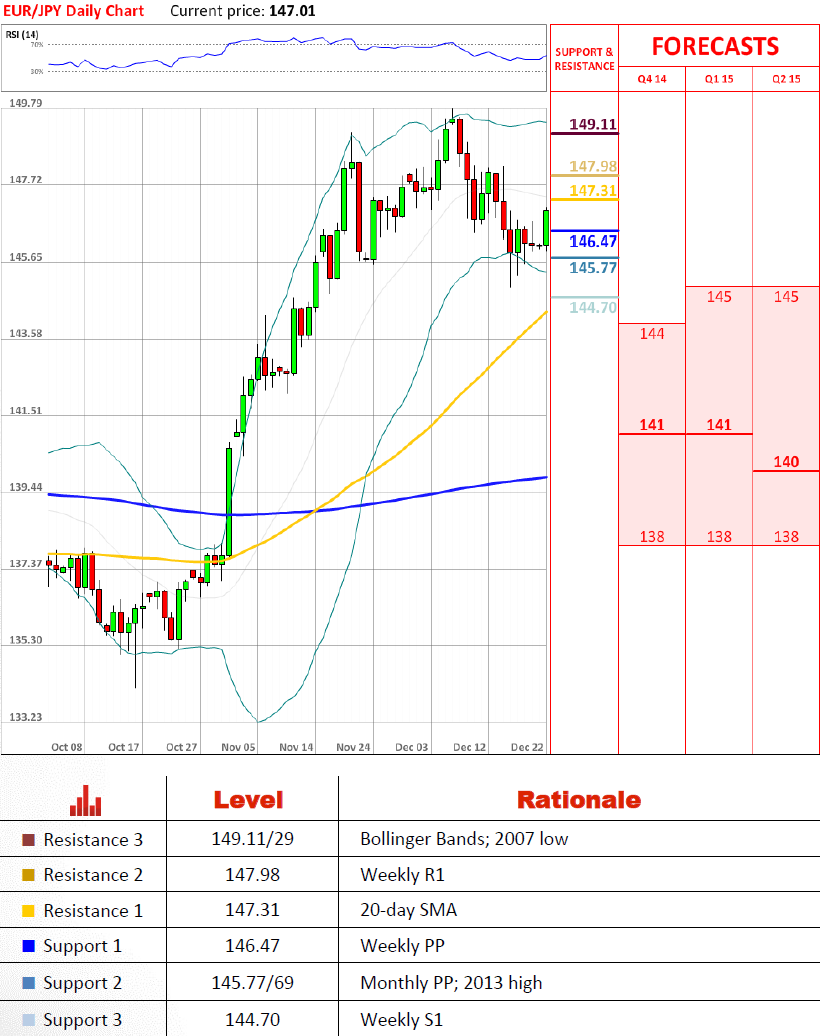Click the 'Level' table column header

pos(248,799)
